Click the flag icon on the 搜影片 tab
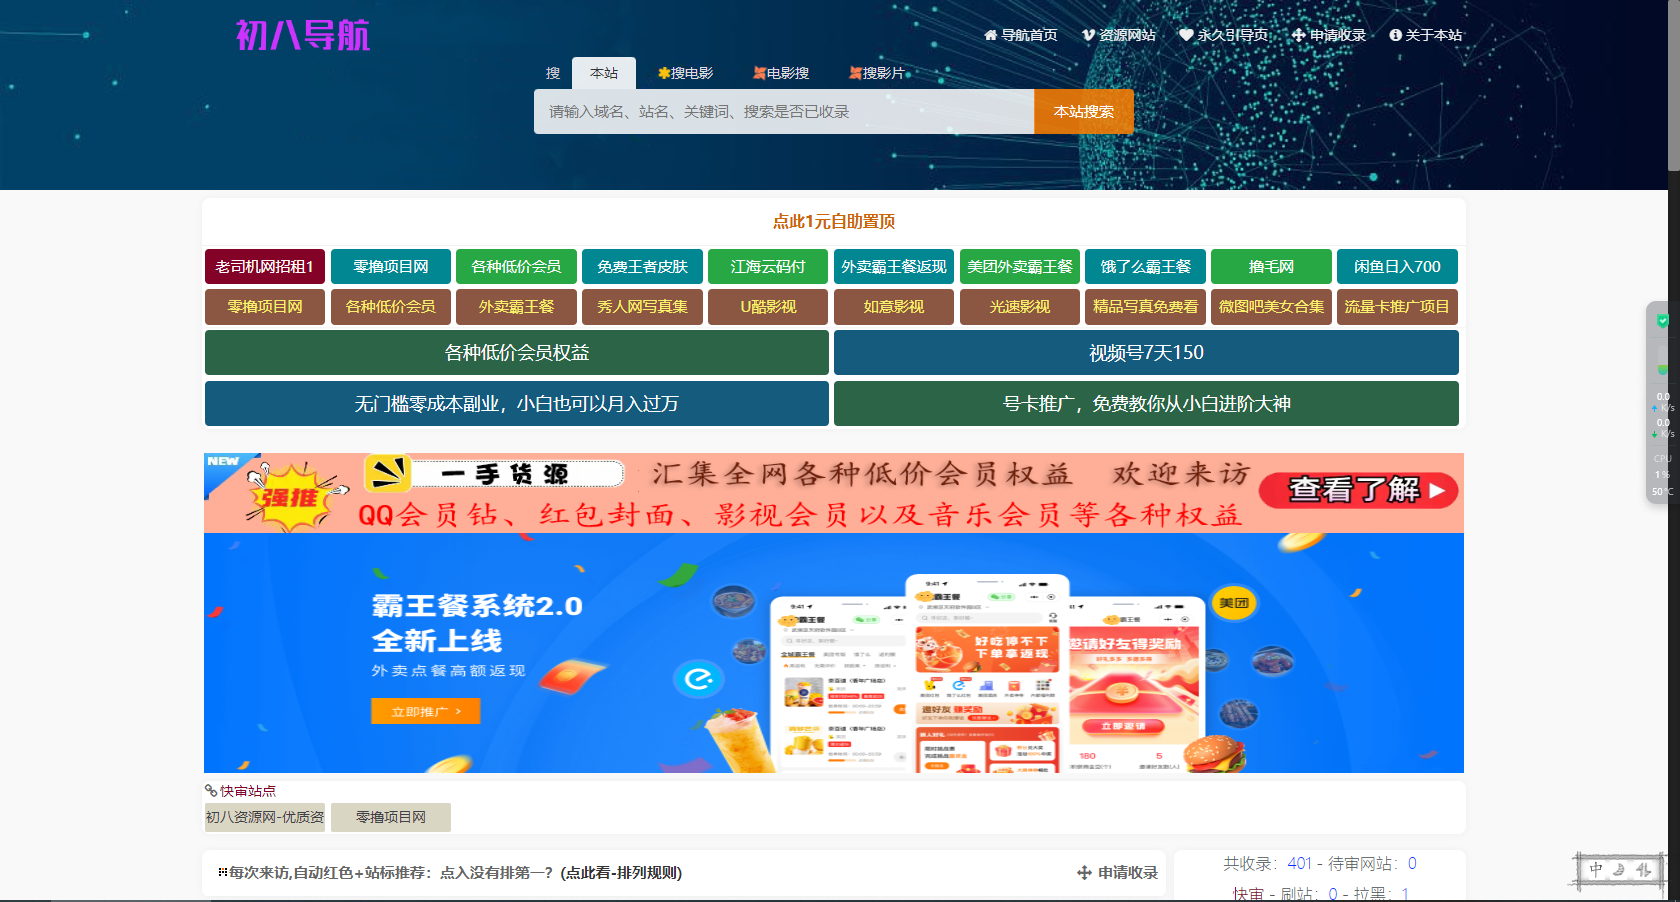 856,72
